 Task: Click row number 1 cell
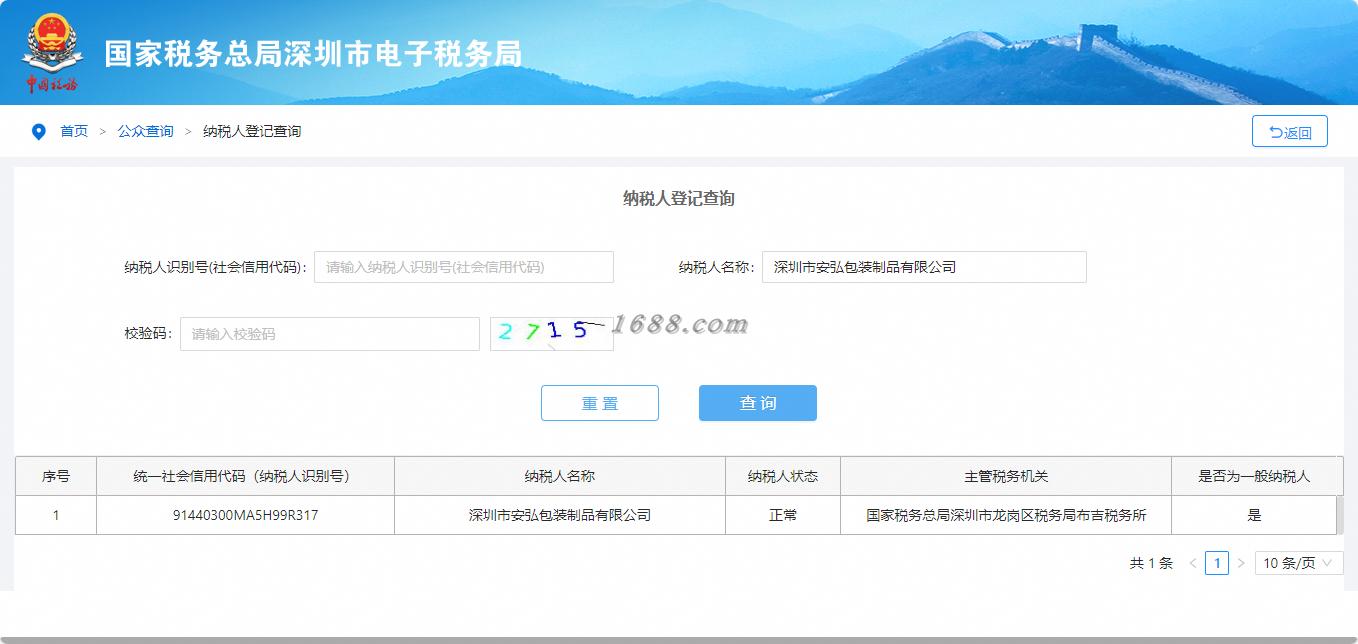[x=56, y=515]
